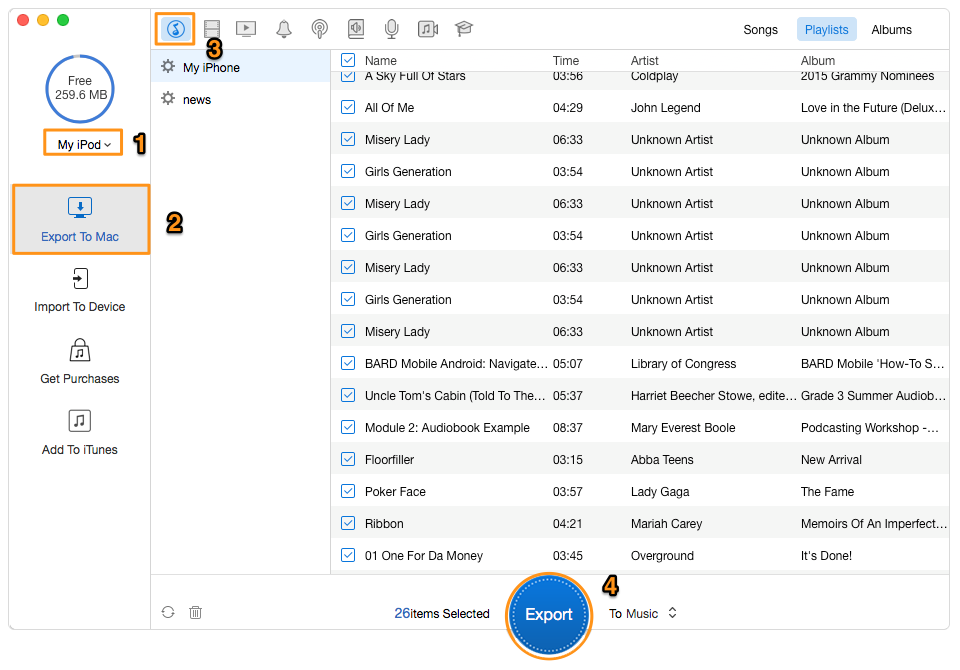The height and width of the screenshot is (670, 960).
Task: Select the Harriet Beecher Stowe artist cell
Action: (714, 396)
